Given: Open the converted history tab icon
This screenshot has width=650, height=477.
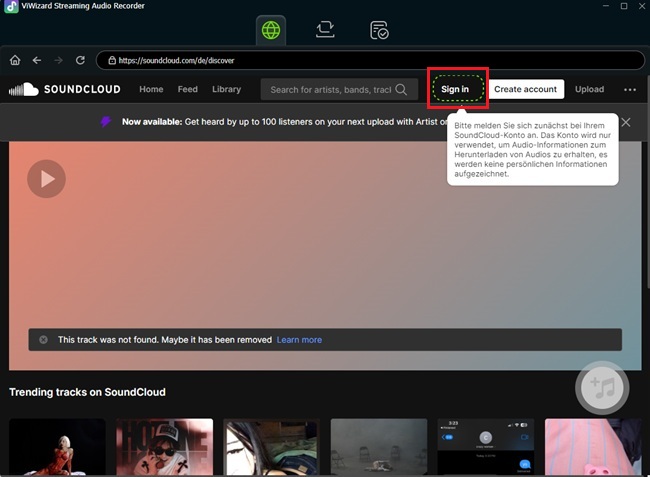Looking at the screenshot, I should [x=379, y=30].
